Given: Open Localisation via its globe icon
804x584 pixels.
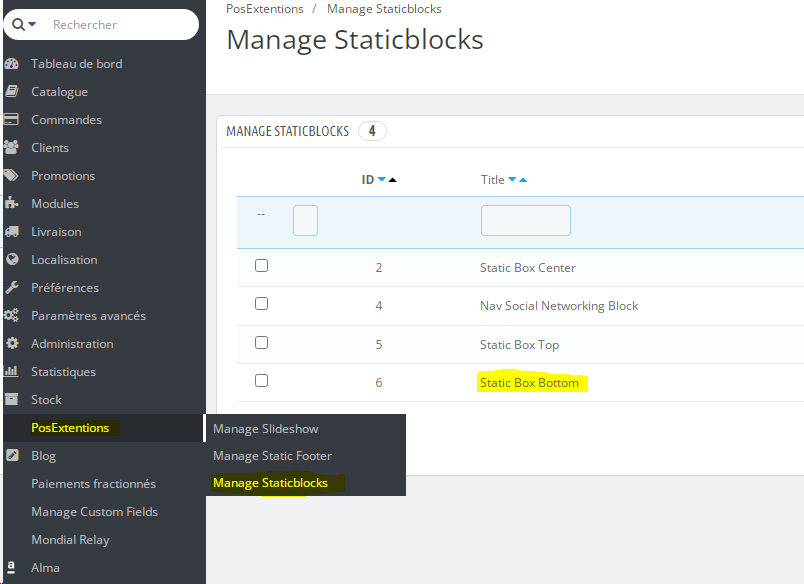Looking at the screenshot, I should coord(12,259).
